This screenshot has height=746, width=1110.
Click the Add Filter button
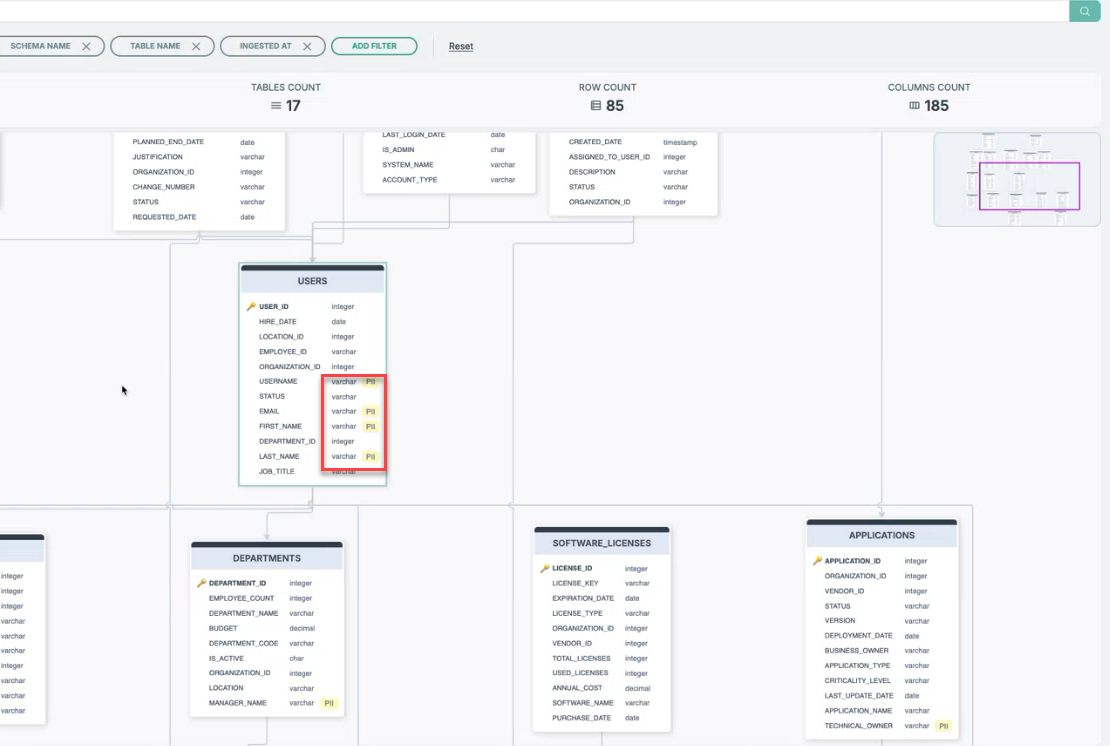click(x=374, y=46)
